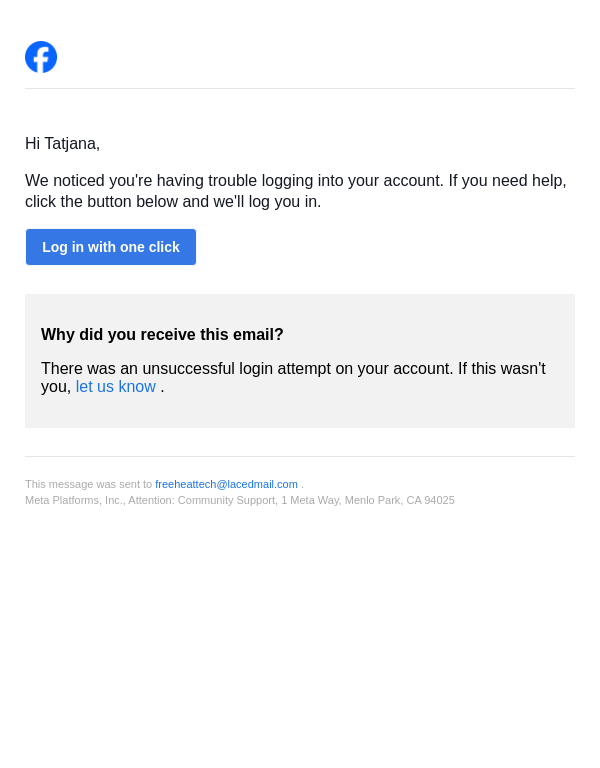Click the divider line above the footer
Screen dimensions: 600x768
(x=300, y=456)
